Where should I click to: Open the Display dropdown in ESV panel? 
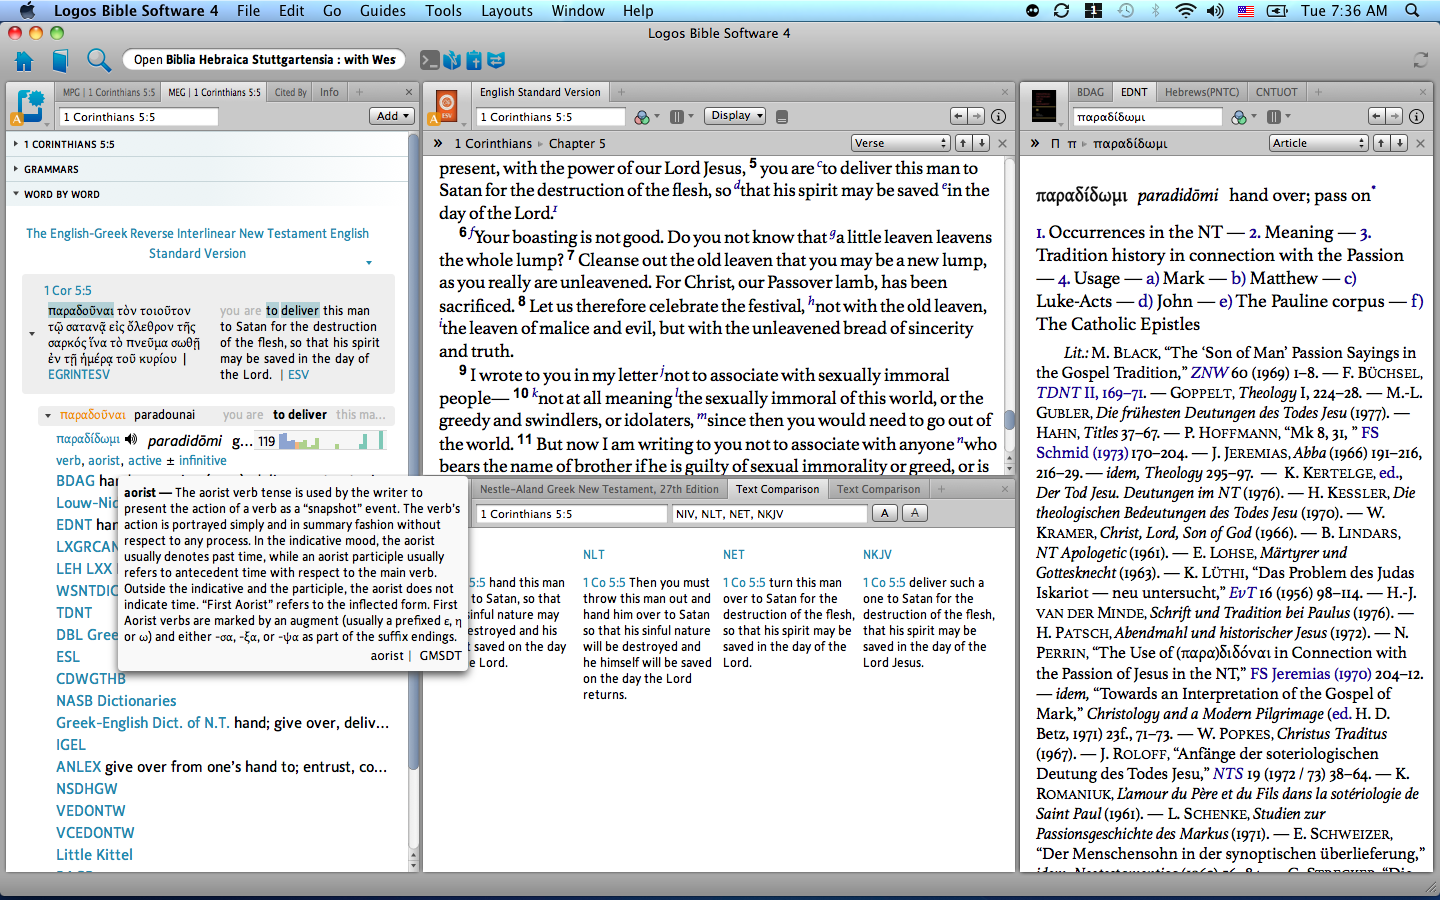(x=735, y=116)
